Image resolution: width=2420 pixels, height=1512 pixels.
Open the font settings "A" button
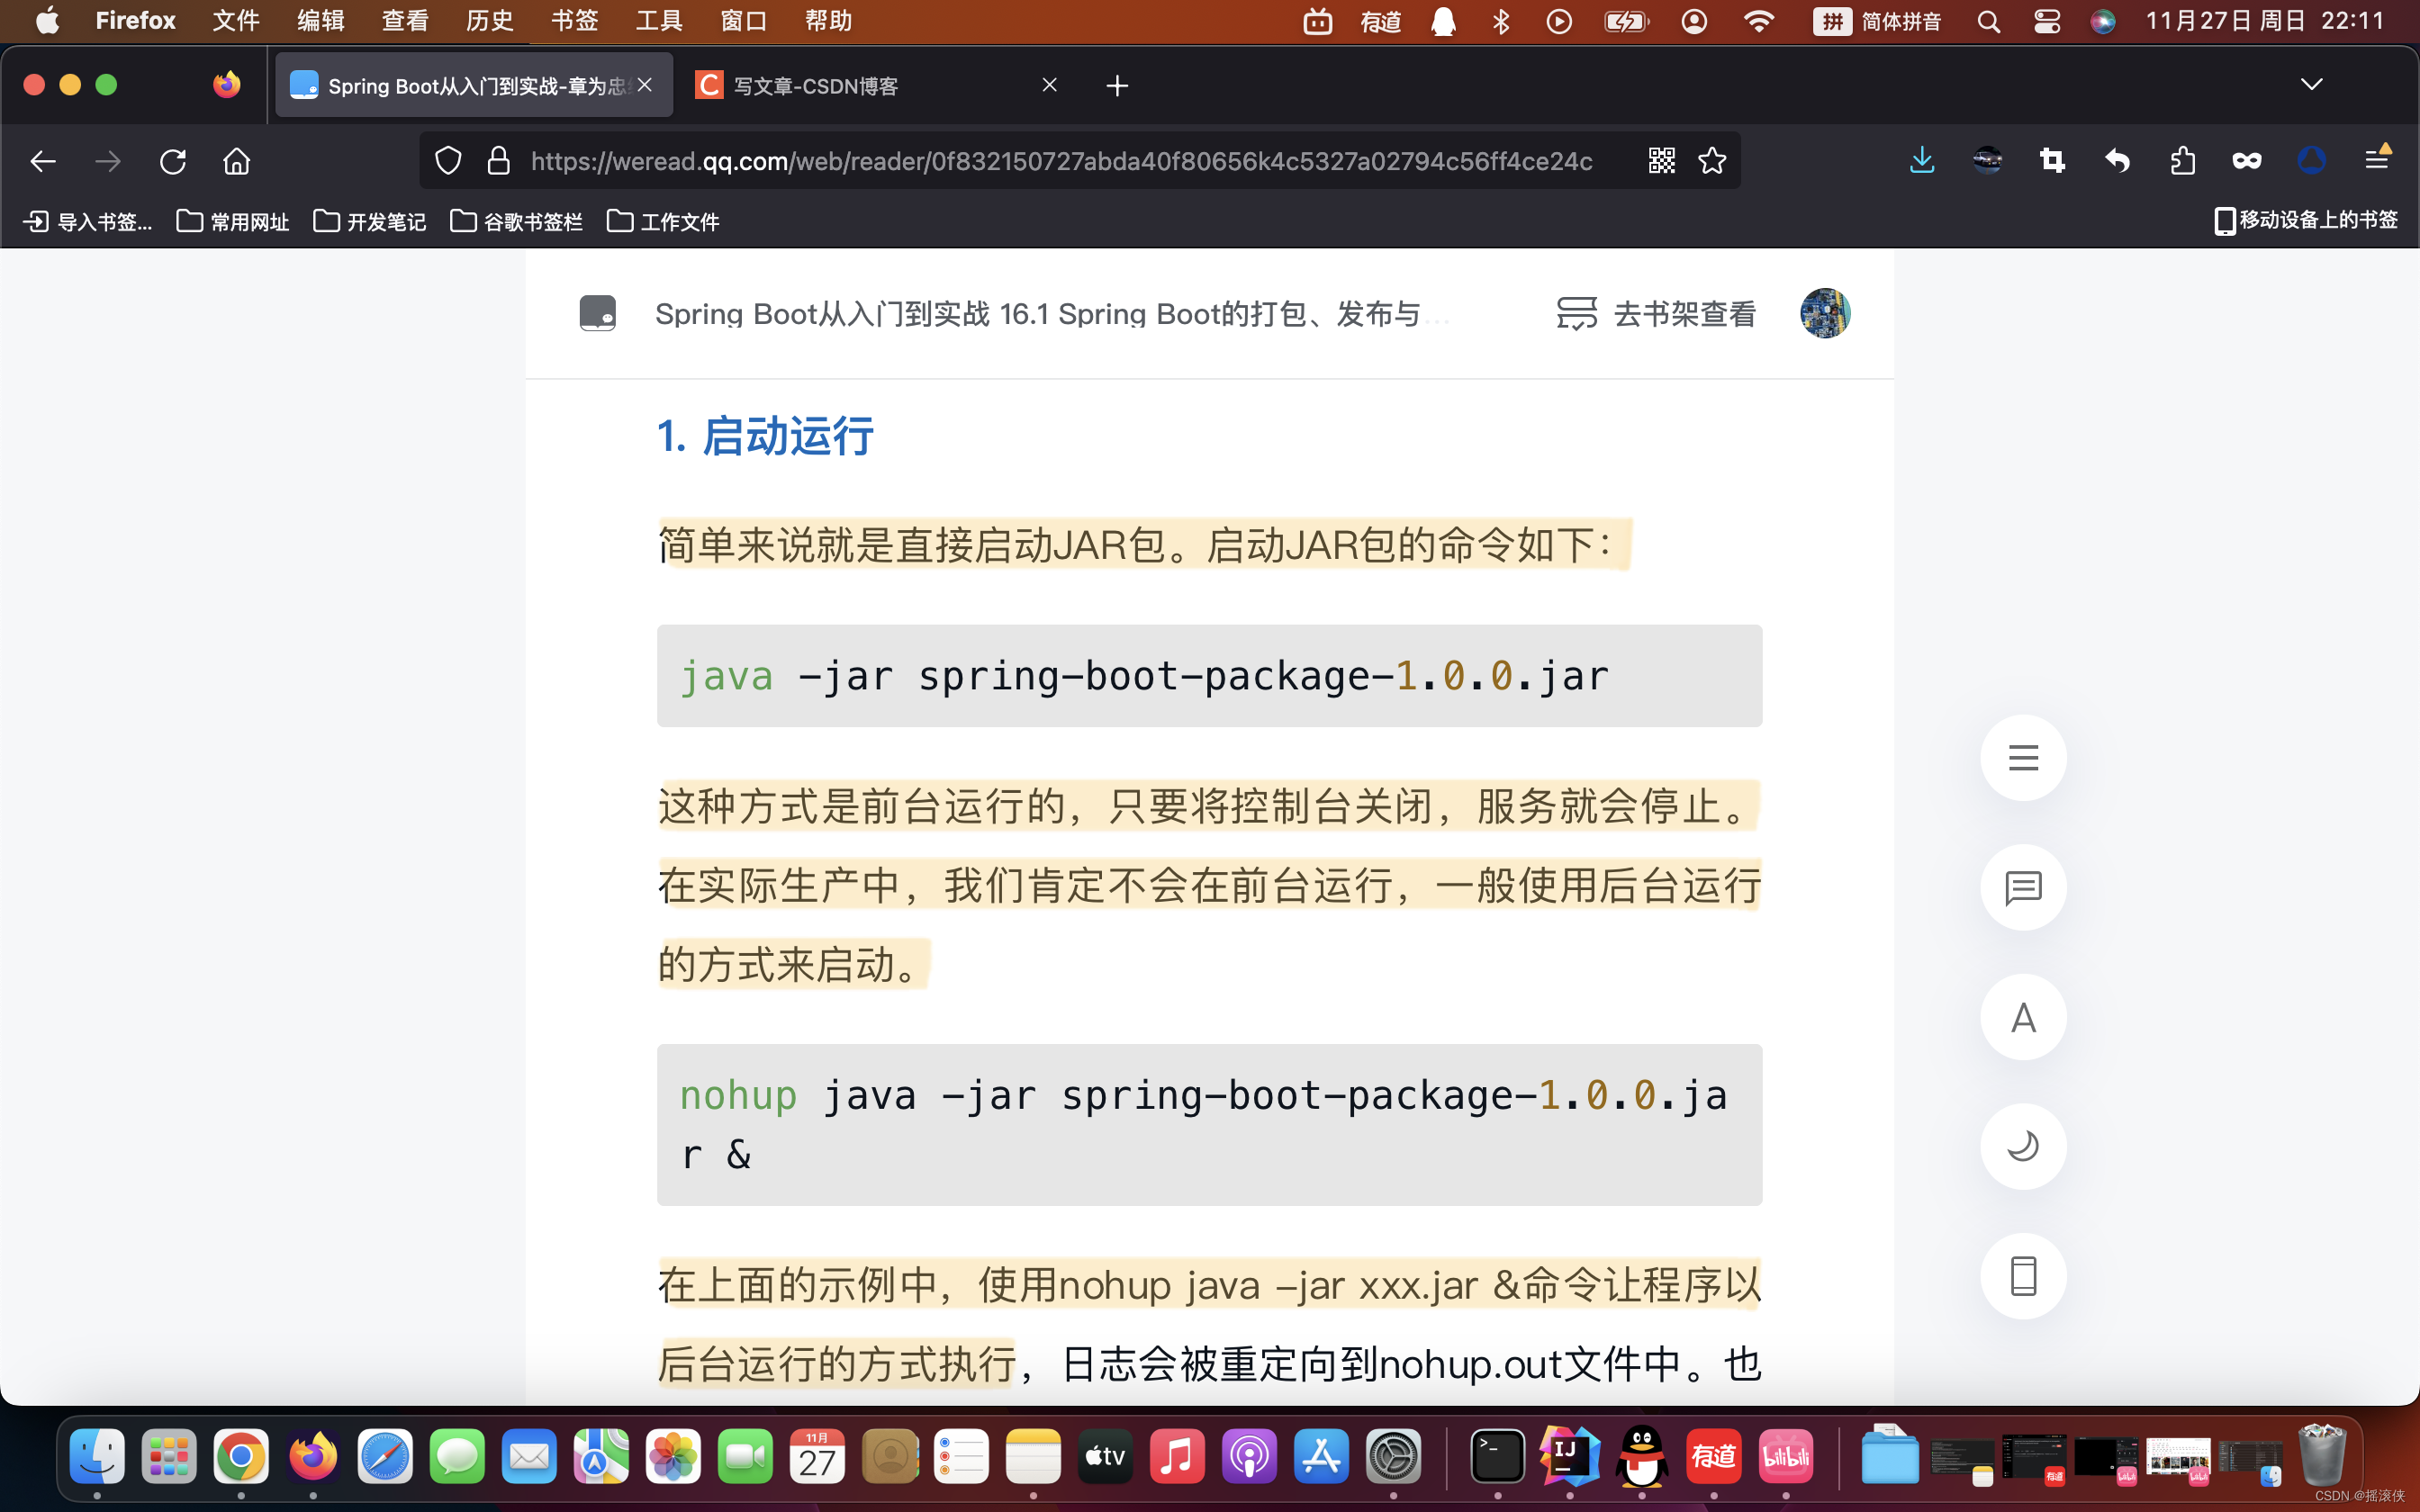(2023, 1017)
